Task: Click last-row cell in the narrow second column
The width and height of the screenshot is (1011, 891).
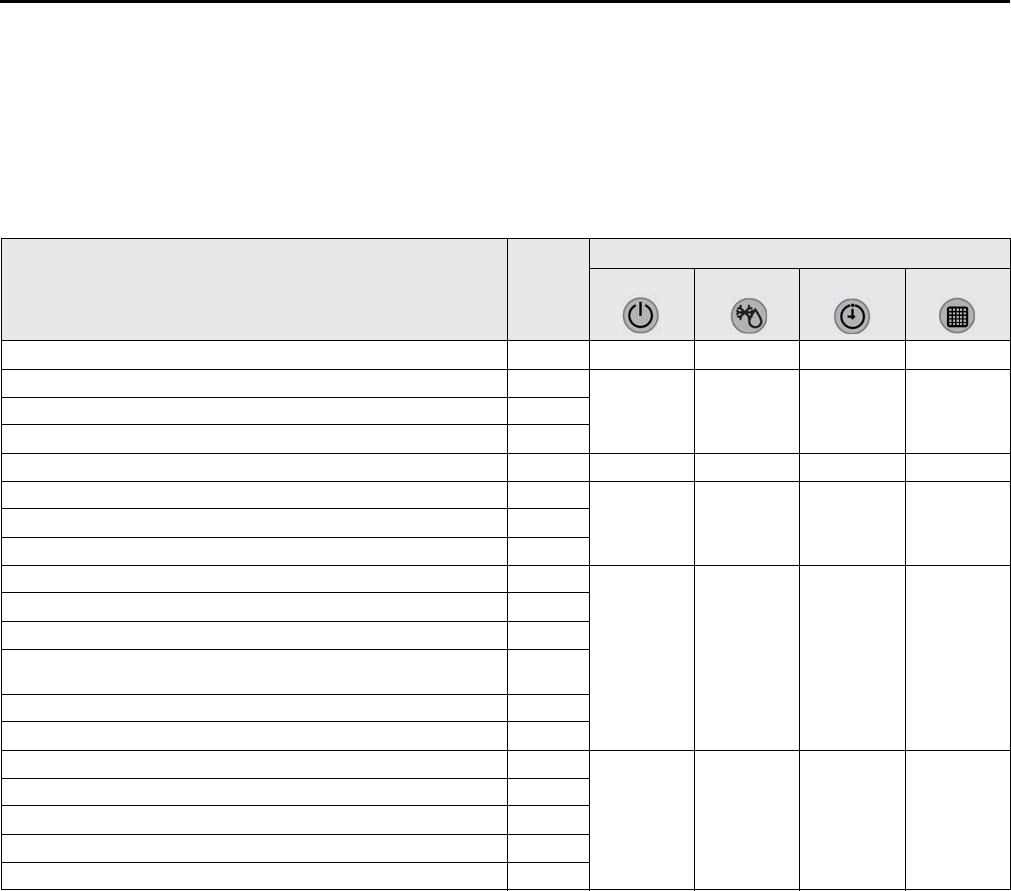Action: click(x=548, y=875)
